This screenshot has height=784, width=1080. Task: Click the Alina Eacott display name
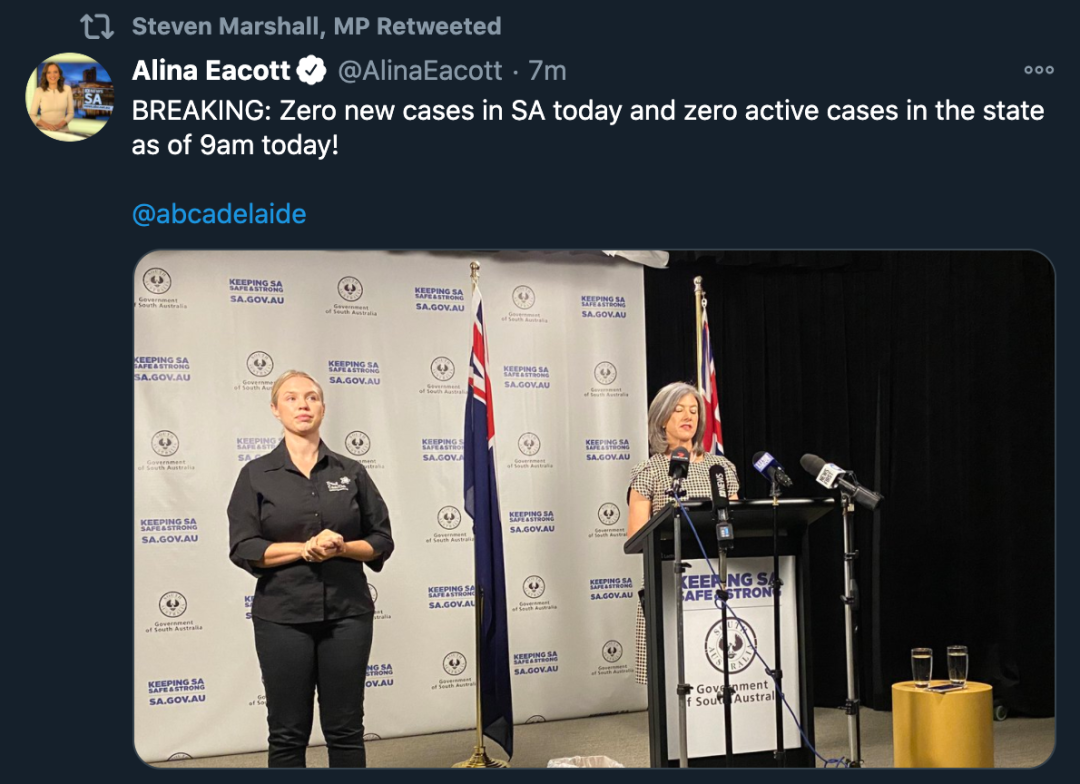[211, 70]
